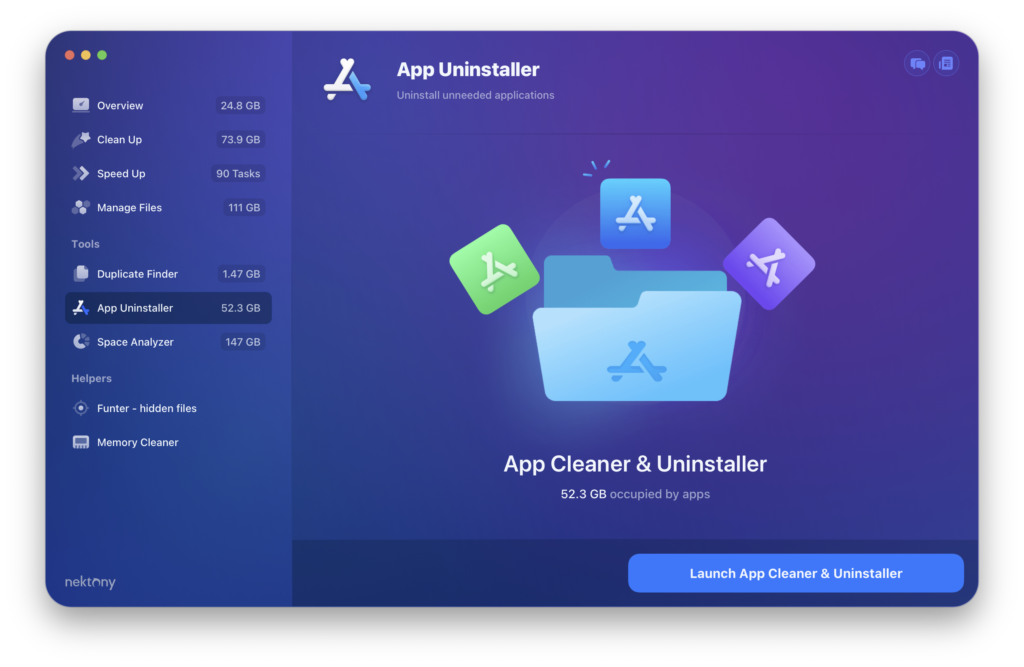Click the Manage Files bubbles icon
The height and width of the screenshot is (667, 1024).
pos(81,208)
